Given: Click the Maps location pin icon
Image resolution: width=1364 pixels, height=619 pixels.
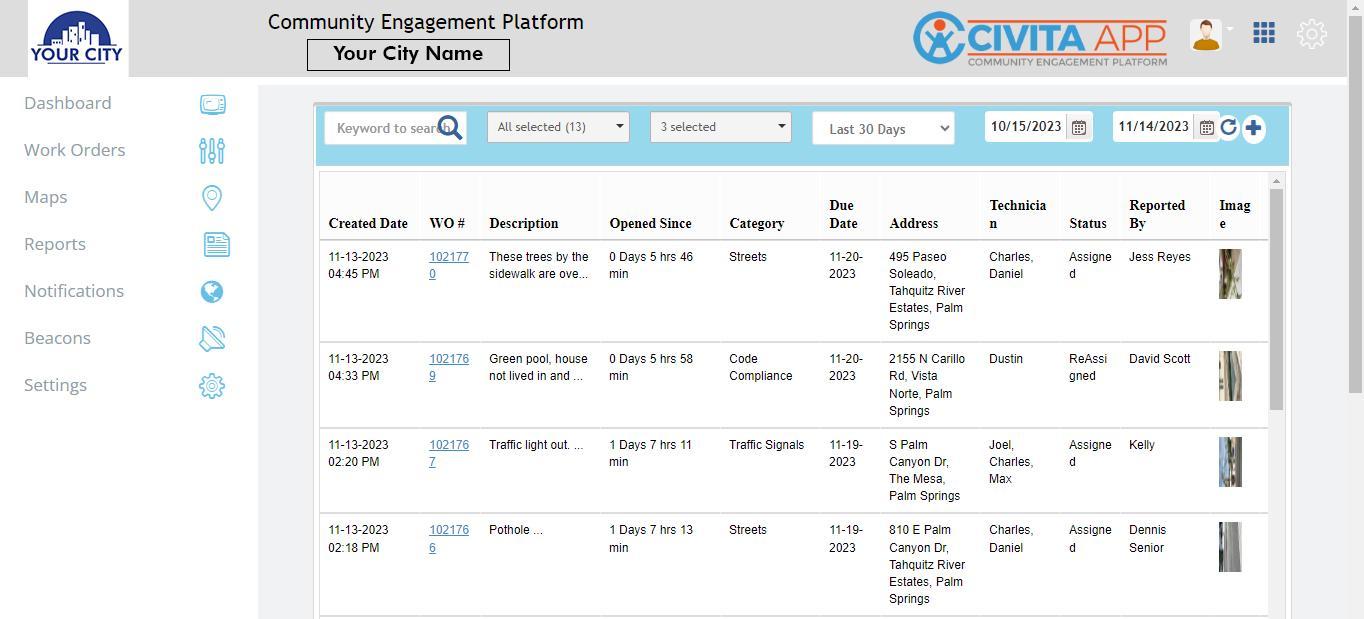Looking at the screenshot, I should [212, 198].
